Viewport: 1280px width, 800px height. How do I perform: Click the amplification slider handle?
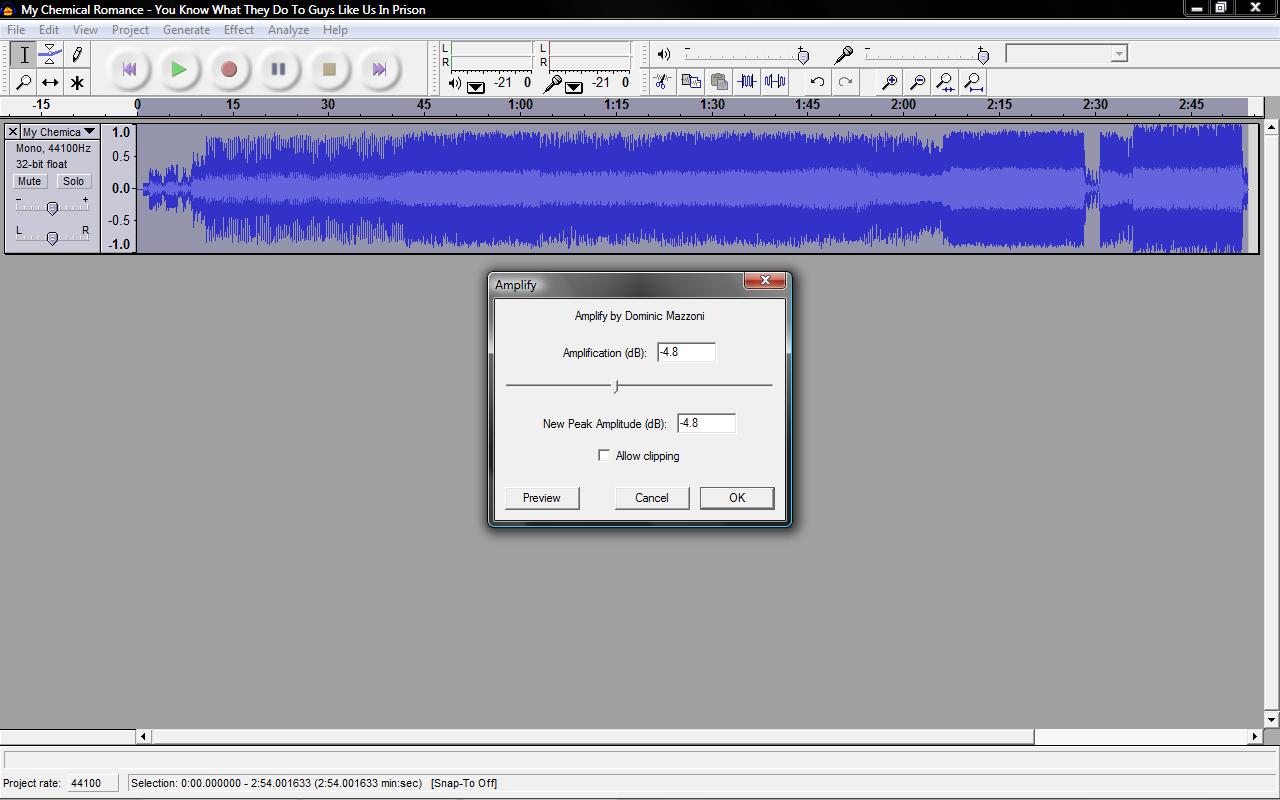616,385
